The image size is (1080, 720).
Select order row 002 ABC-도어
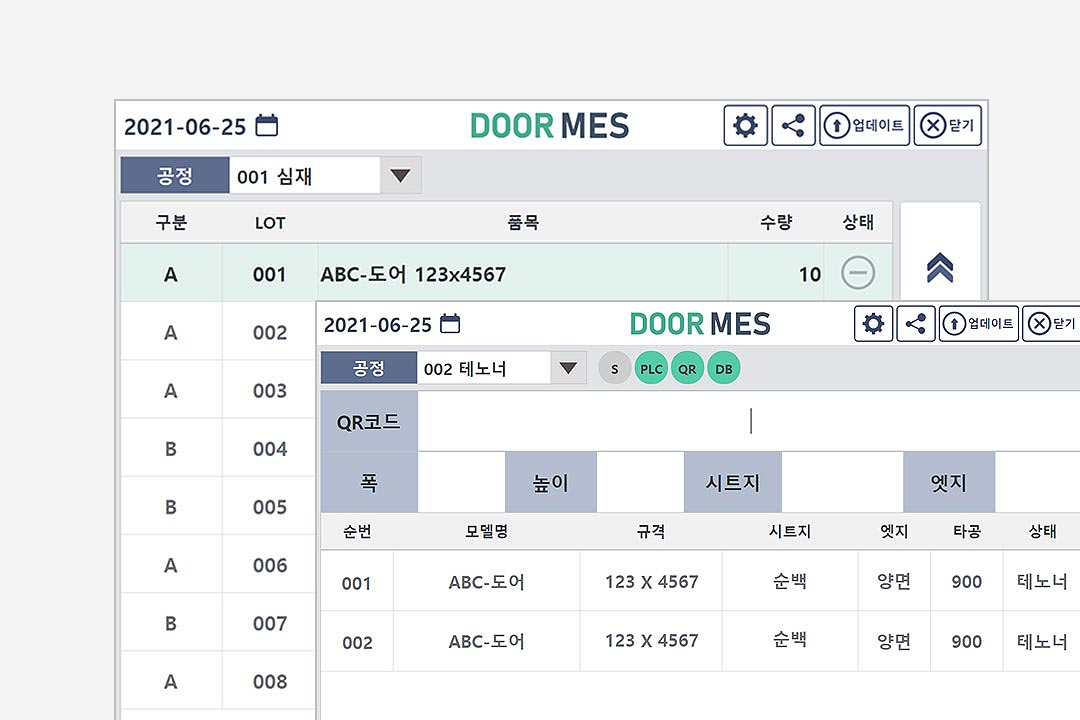point(700,641)
